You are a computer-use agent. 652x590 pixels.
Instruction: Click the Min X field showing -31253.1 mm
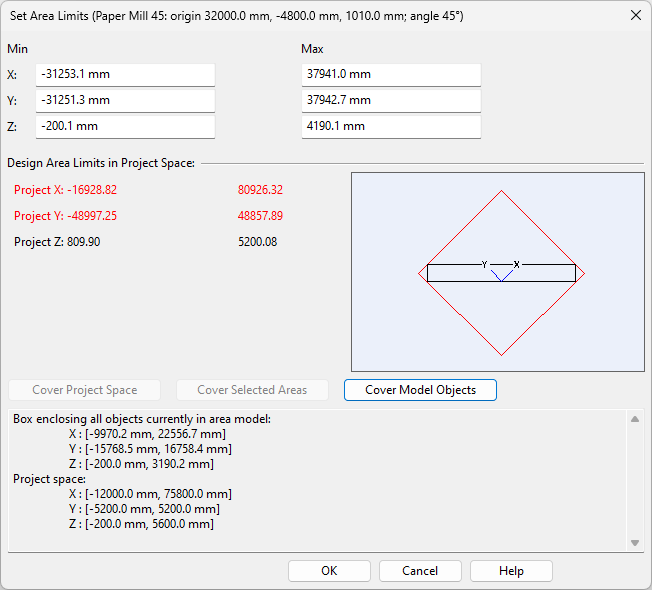[125, 75]
